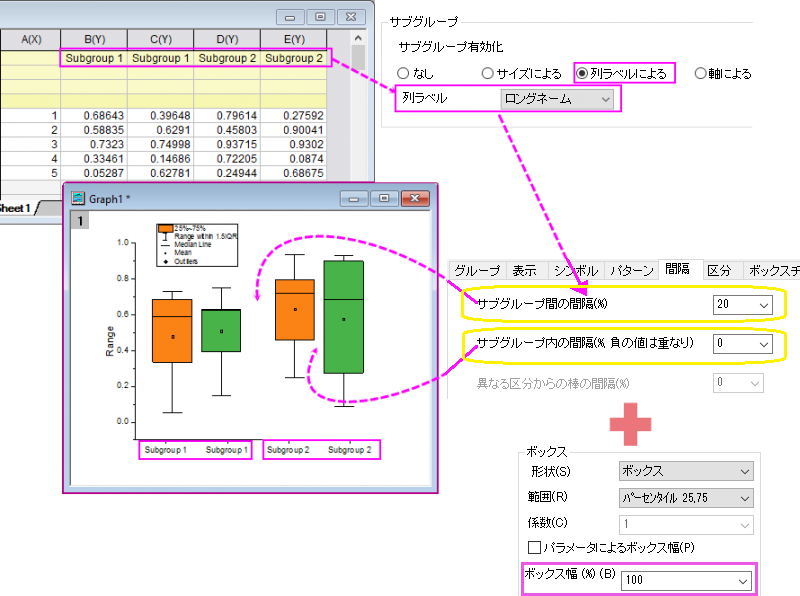Enable サイズによる subgroup option
The width and height of the screenshot is (800, 596).
[487, 73]
